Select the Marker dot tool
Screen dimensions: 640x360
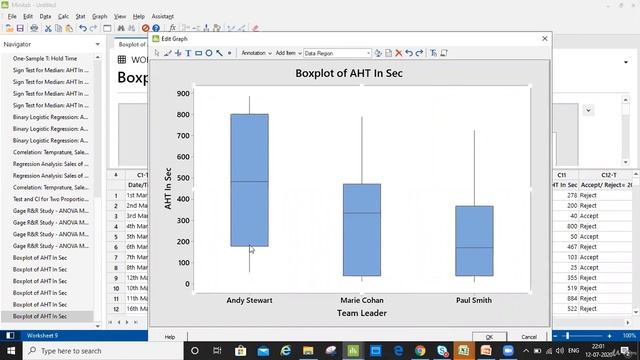[x=229, y=53]
